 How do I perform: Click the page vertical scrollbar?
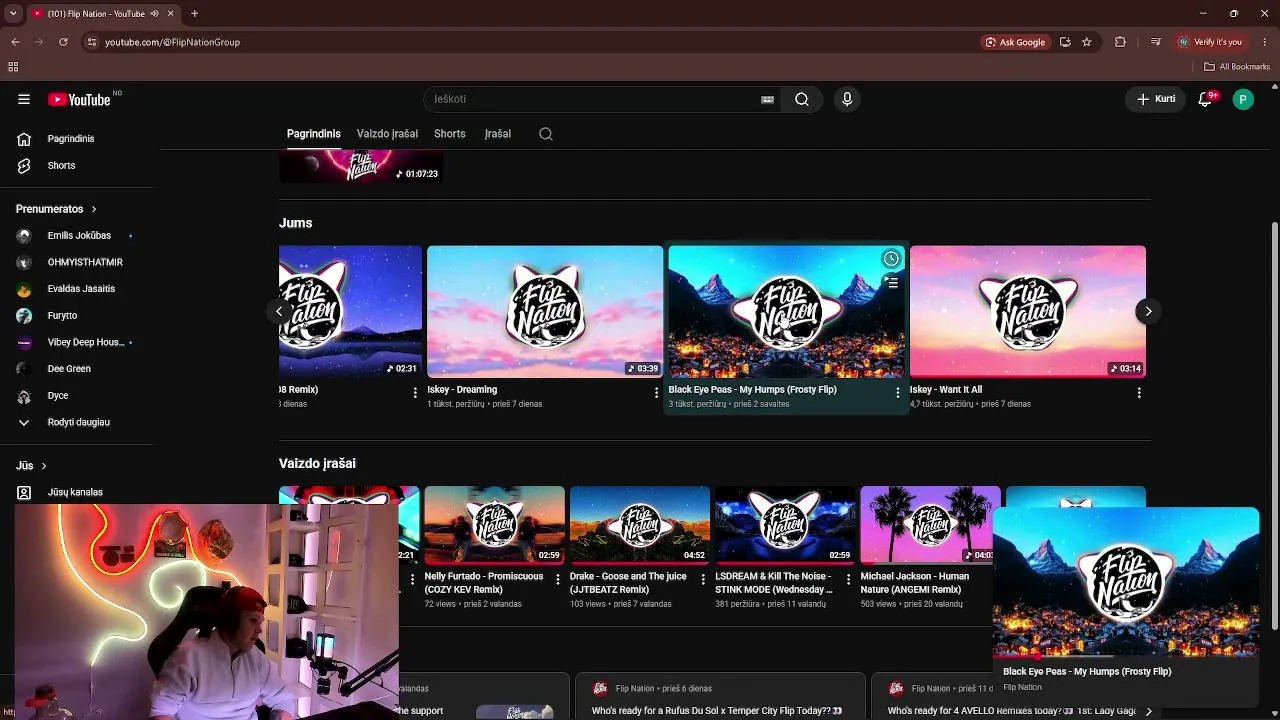(1275, 425)
